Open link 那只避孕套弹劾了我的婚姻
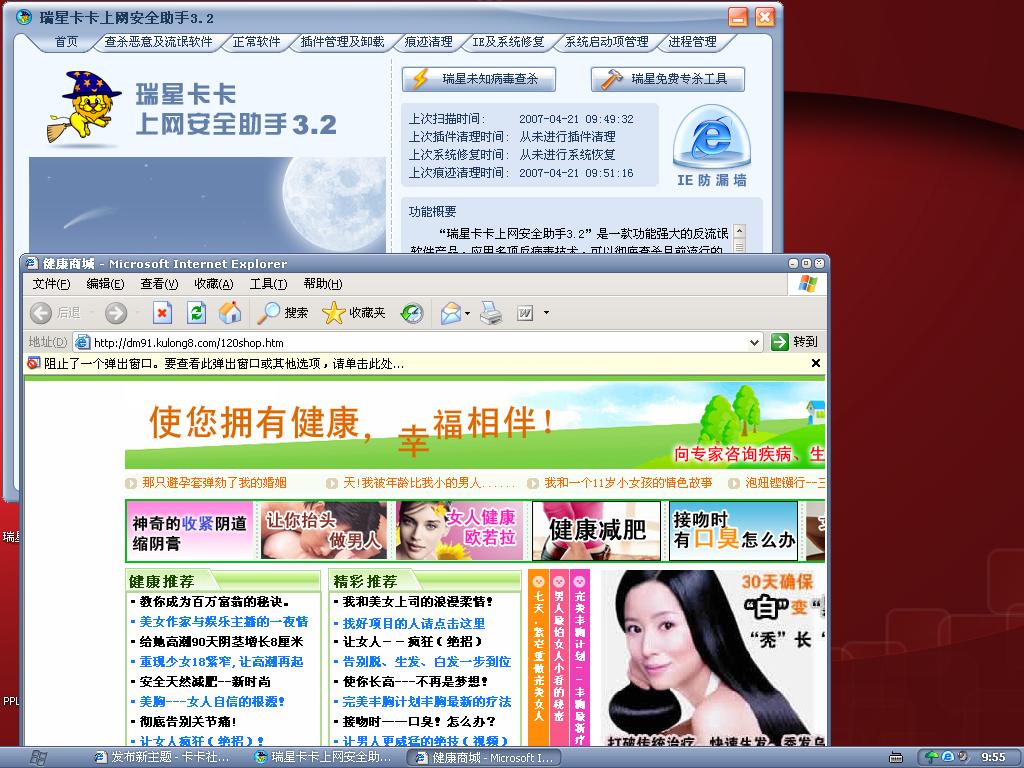The width and height of the screenshot is (1024, 768). point(214,483)
